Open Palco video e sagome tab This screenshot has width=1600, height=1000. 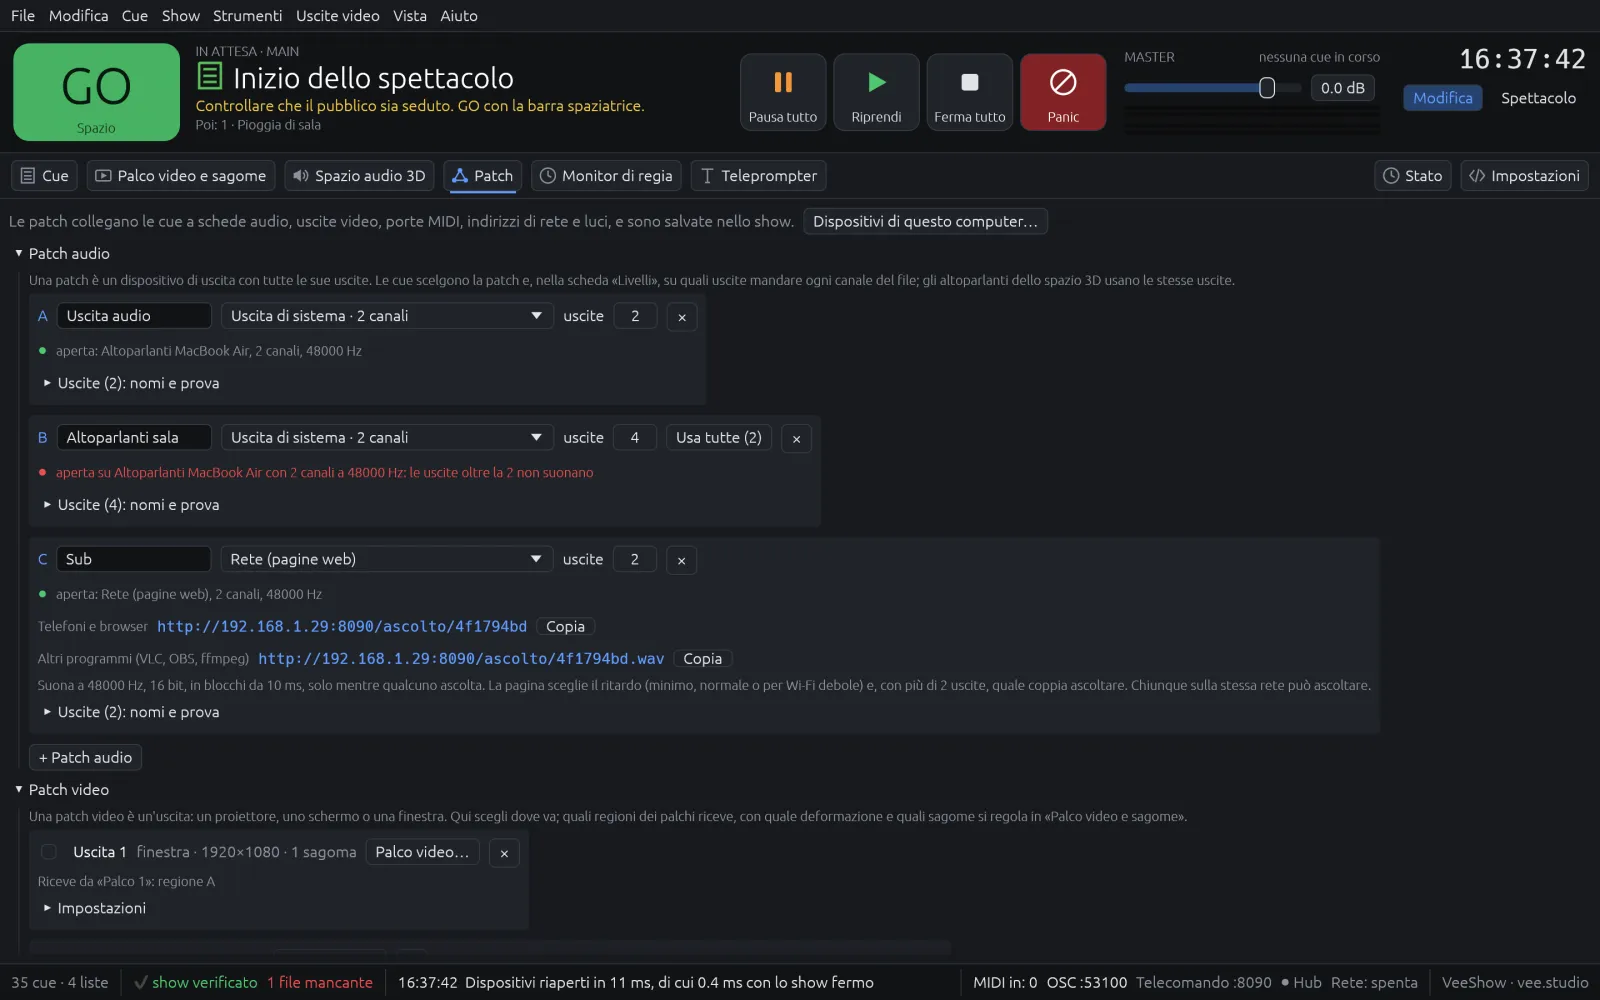[x=181, y=176]
